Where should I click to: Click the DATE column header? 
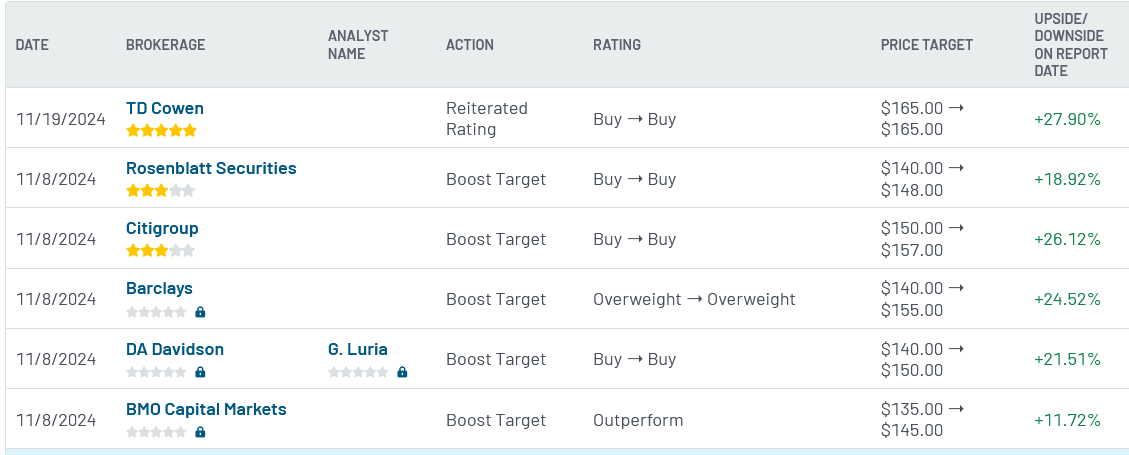(32, 45)
